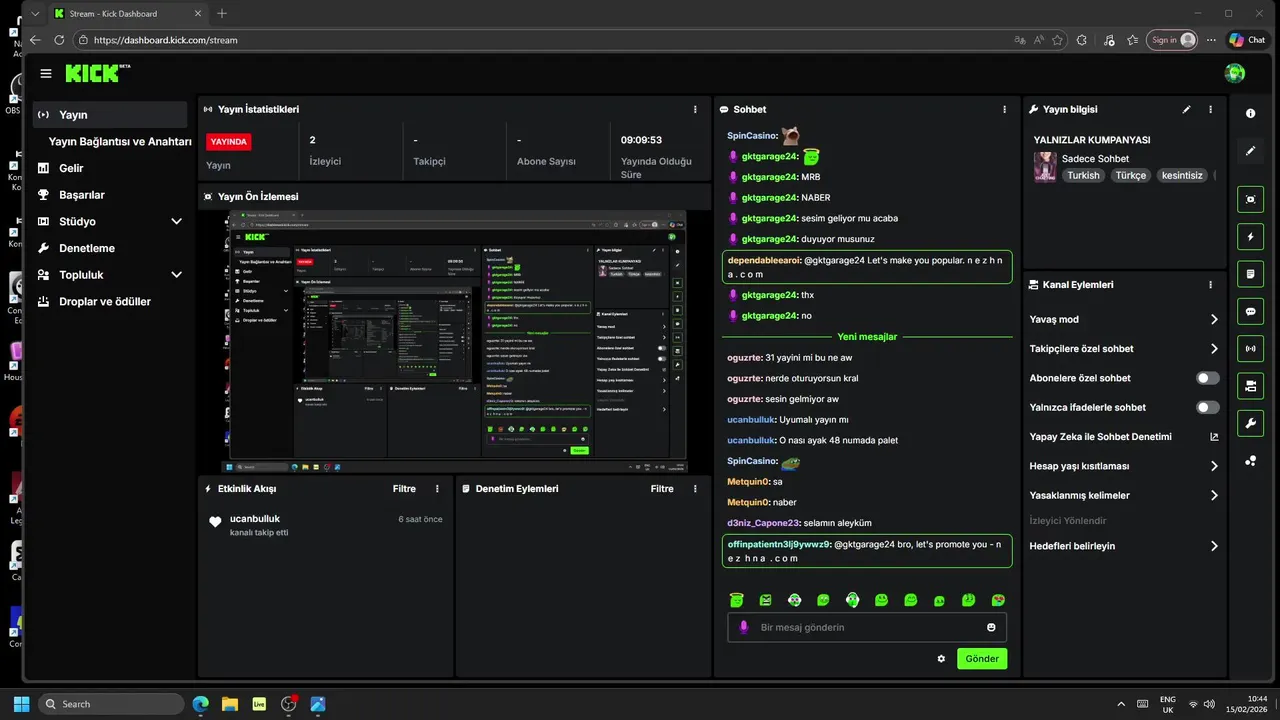Toggle the chat bubble icon in right rail
The width and height of the screenshot is (1280, 720).
pos(1250,312)
